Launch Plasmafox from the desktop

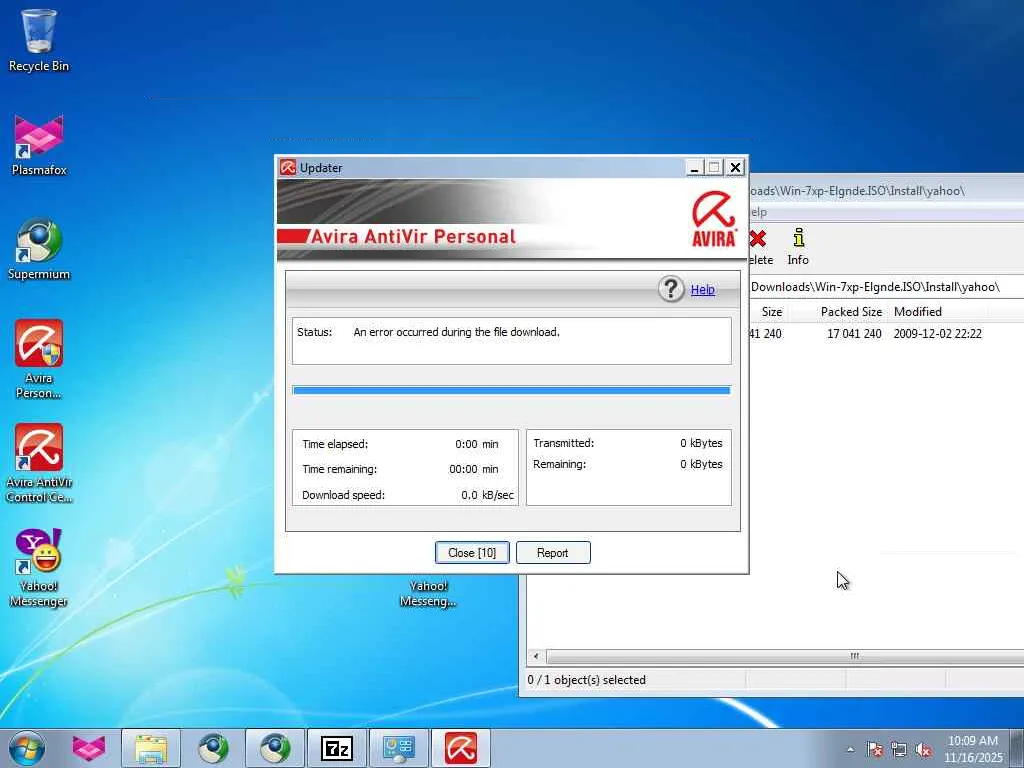(x=39, y=145)
